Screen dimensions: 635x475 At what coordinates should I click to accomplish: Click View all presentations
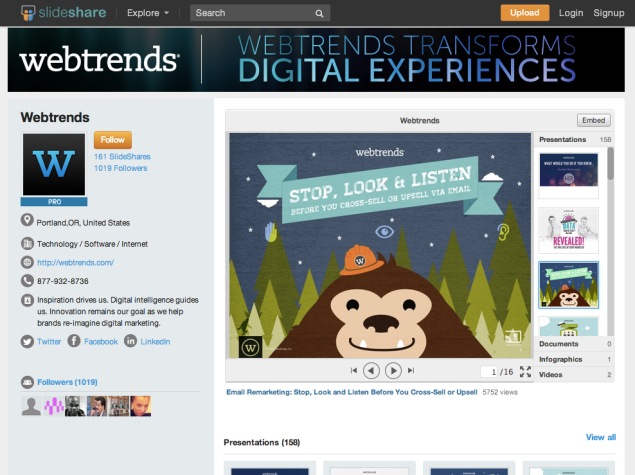point(601,437)
